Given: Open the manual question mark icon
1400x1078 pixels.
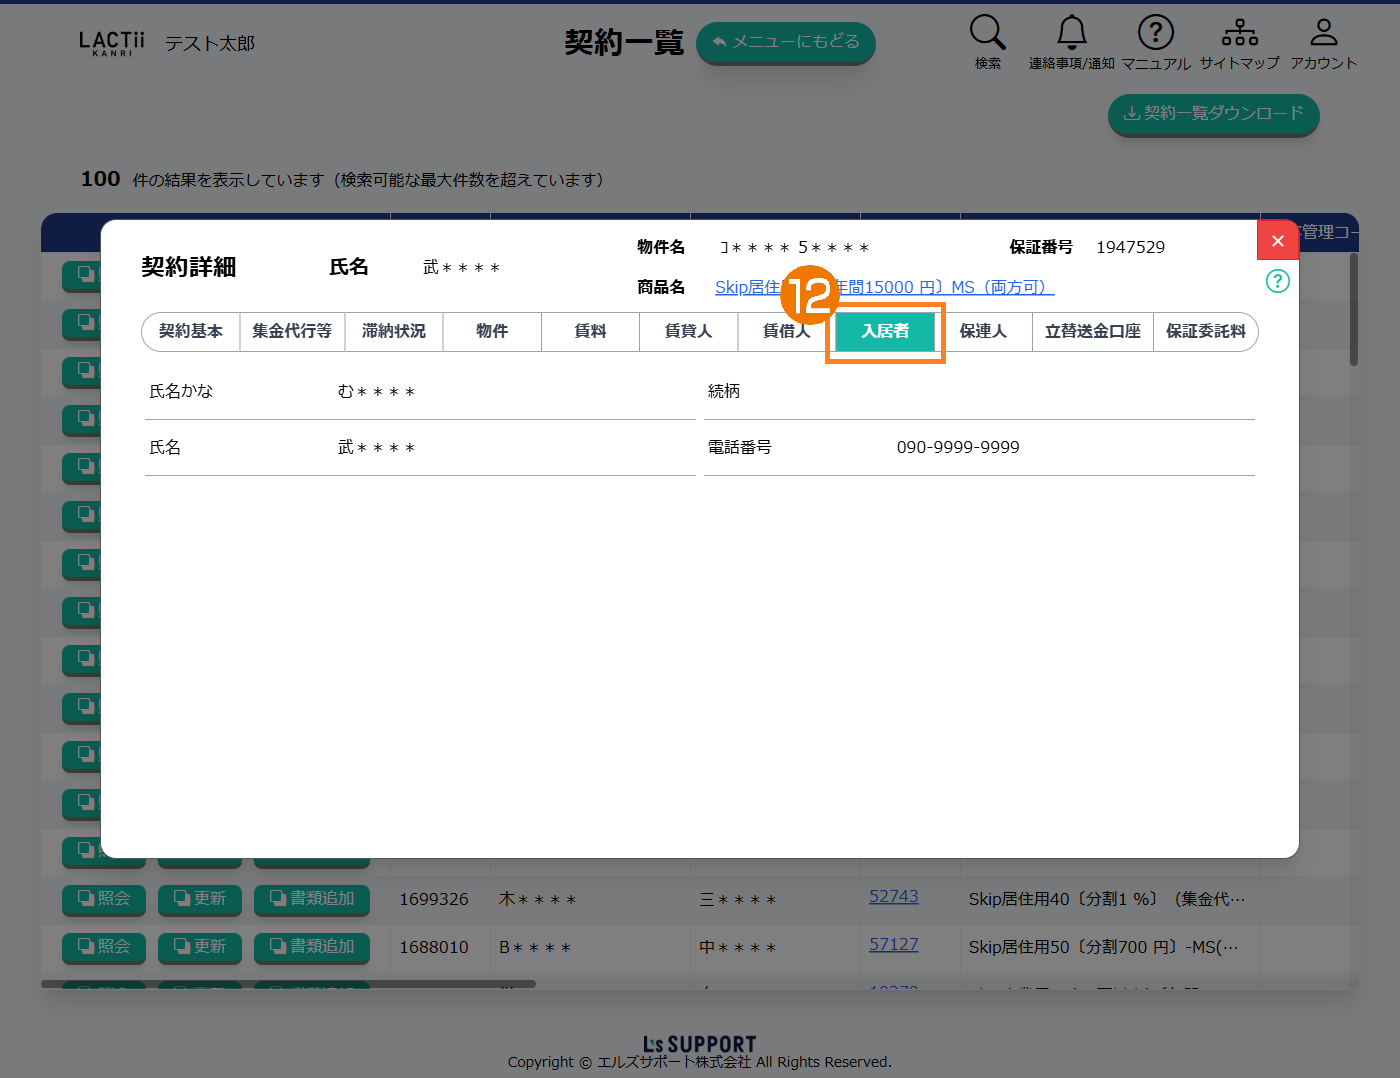Looking at the screenshot, I should tap(1155, 33).
